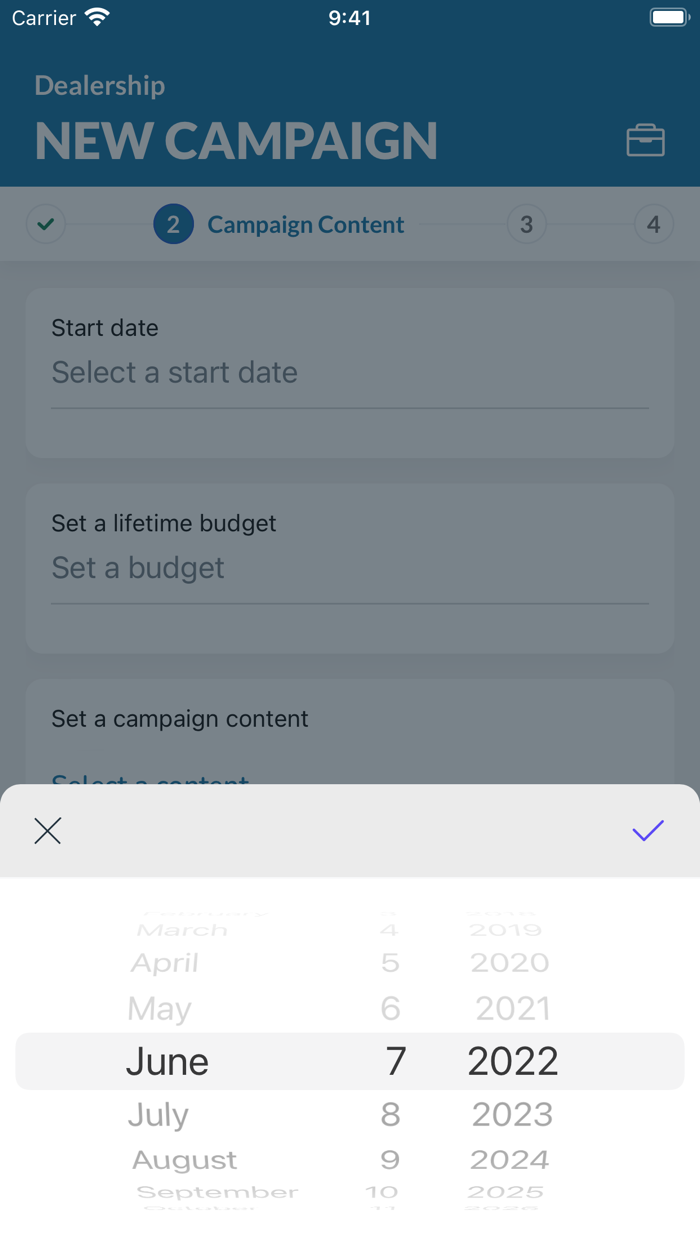The image size is (700, 1244).
Task: Pick August in month wheel
Action: (x=185, y=1160)
